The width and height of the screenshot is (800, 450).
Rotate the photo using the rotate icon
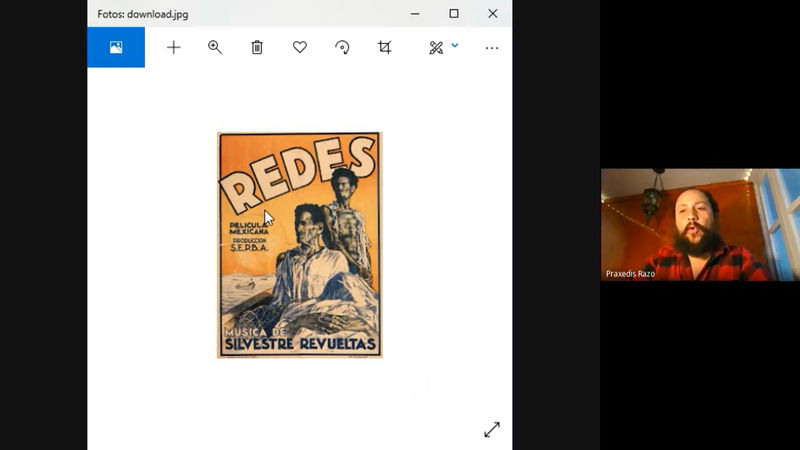click(342, 47)
